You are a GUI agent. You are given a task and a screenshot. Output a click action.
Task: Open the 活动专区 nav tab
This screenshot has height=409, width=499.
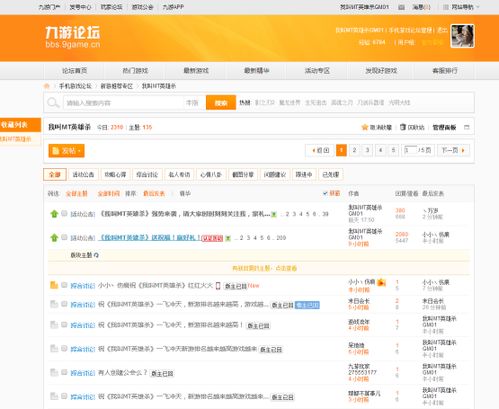click(x=317, y=71)
